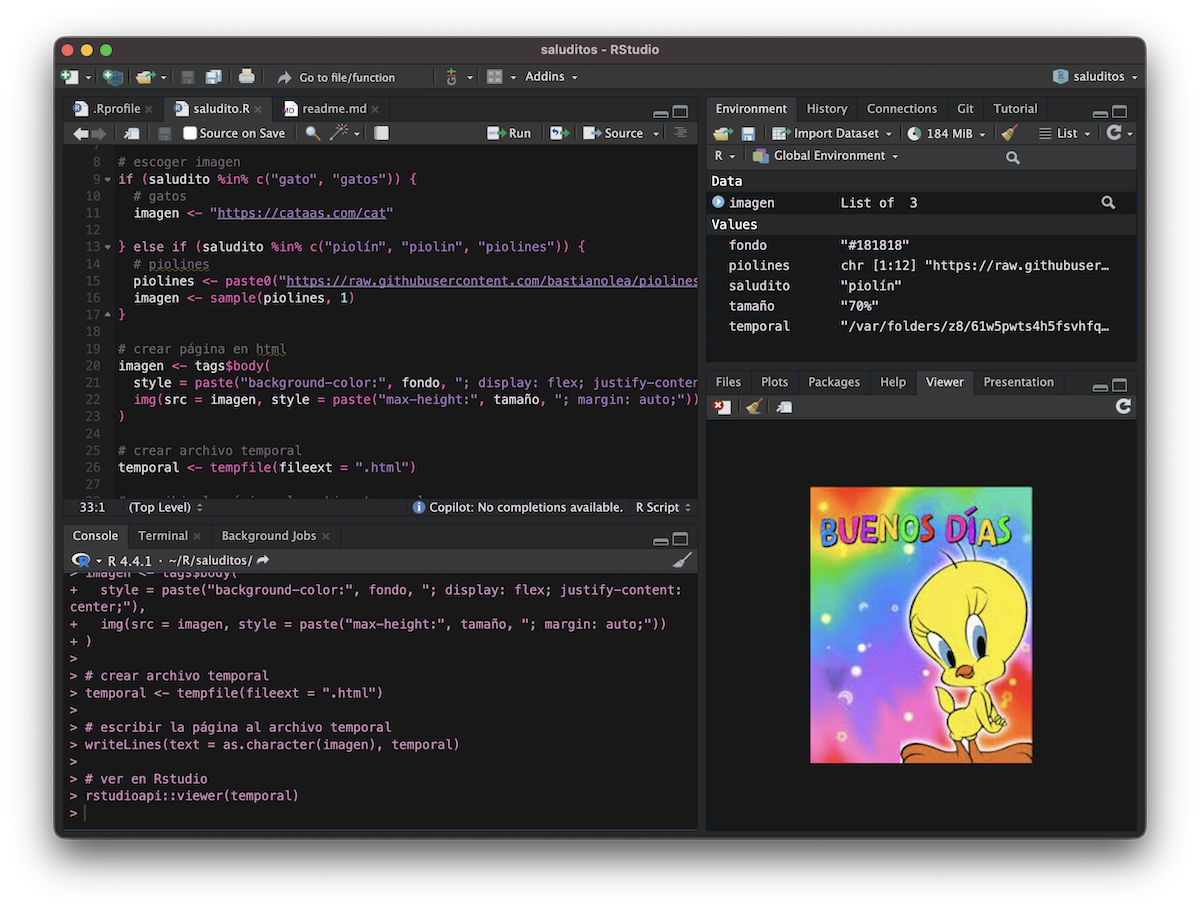The width and height of the screenshot is (1200, 910).
Task: Save workspace using Environment floppy disk icon
Action: click(748, 133)
